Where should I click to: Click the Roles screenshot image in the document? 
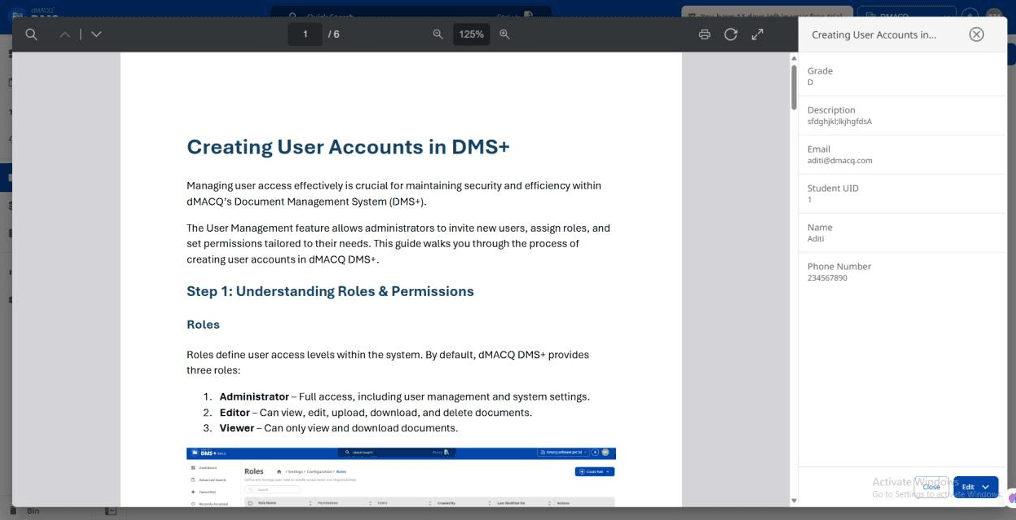pos(401,477)
